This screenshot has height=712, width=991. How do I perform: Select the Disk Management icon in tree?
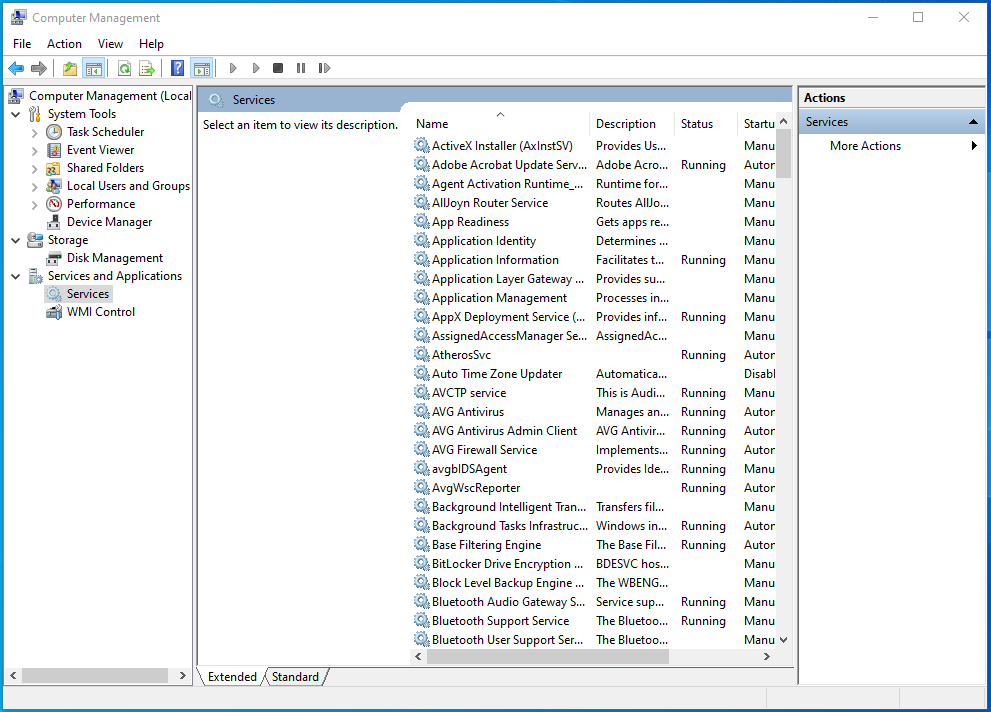(54, 258)
